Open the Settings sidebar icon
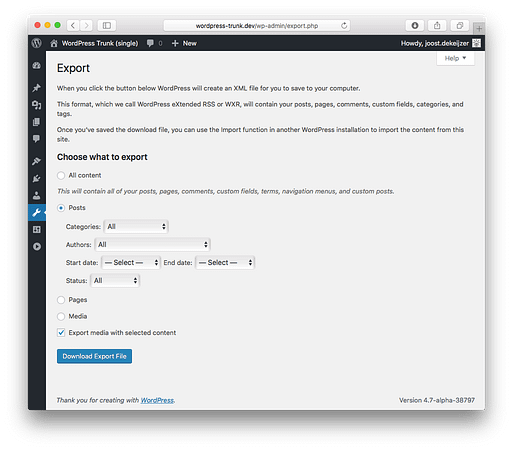513x450 pixels. click(x=37, y=229)
